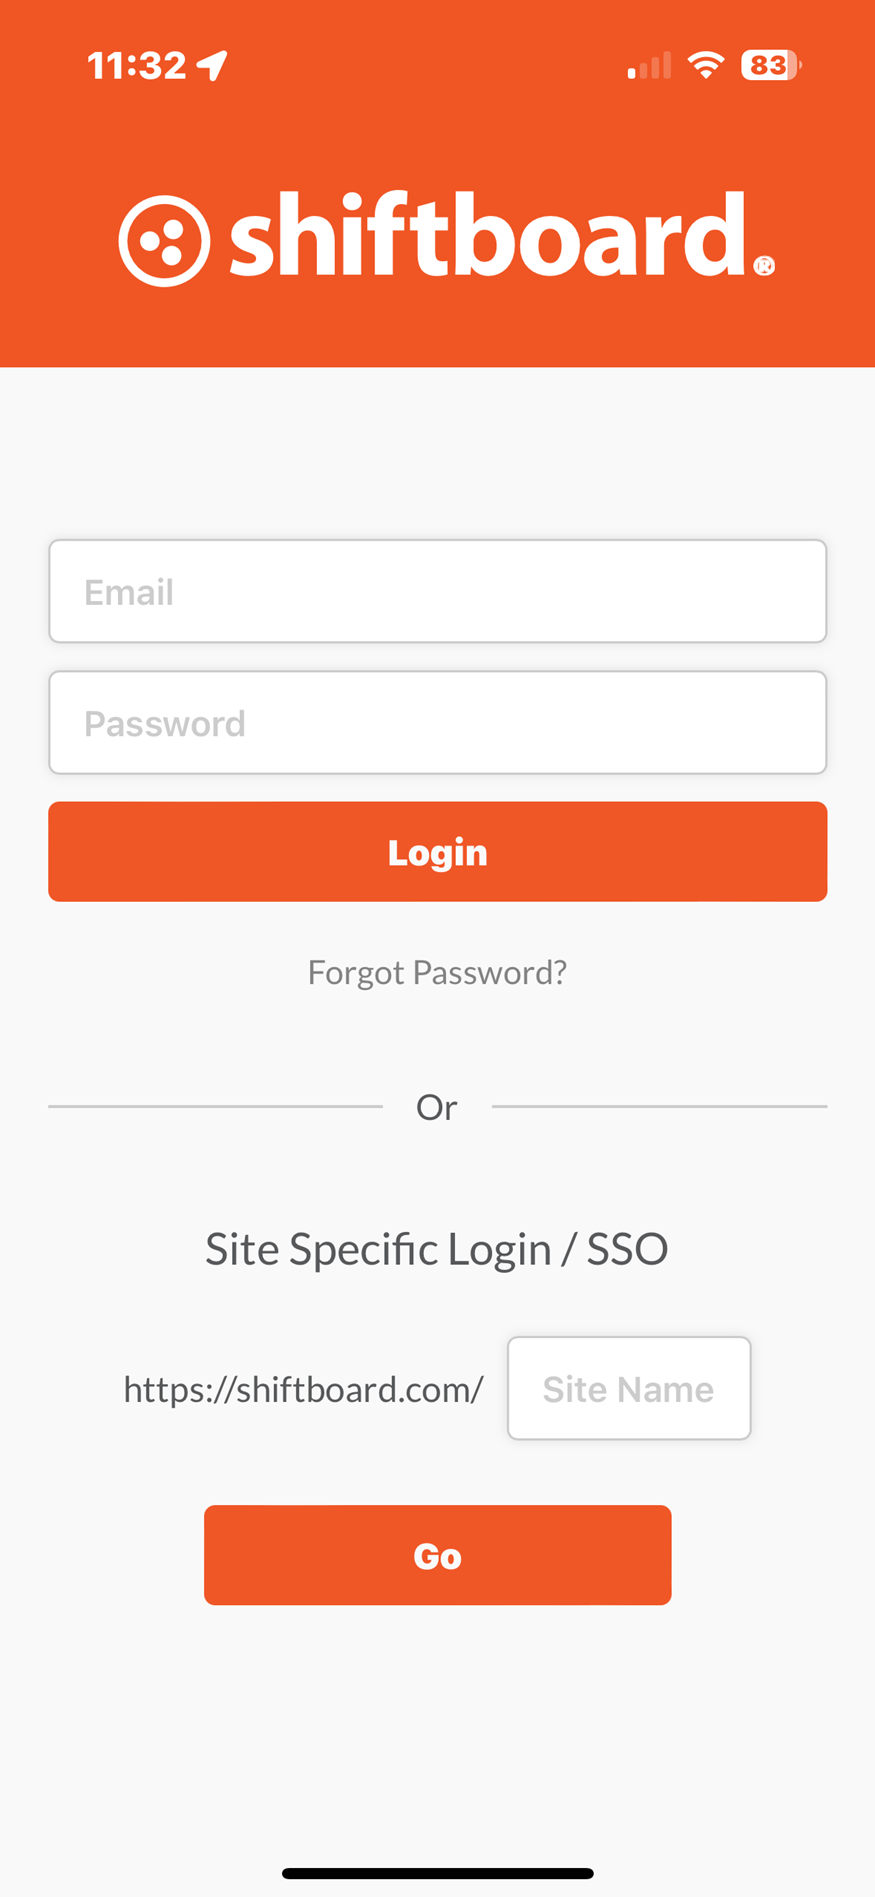The height and width of the screenshot is (1897, 875).
Task: Tap the location arrow icon in status bar
Action: [x=212, y=66]
